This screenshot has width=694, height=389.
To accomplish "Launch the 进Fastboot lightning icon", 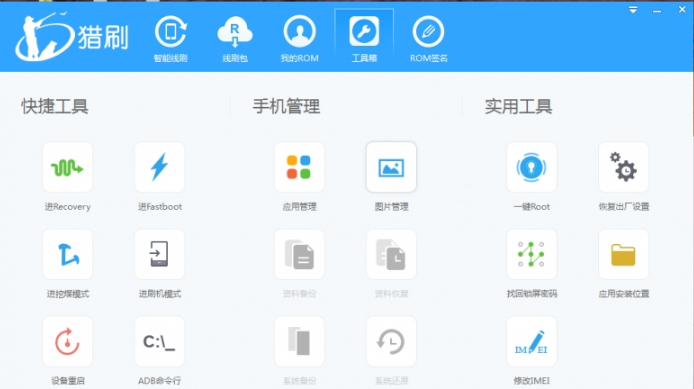I will pos(159,167).
